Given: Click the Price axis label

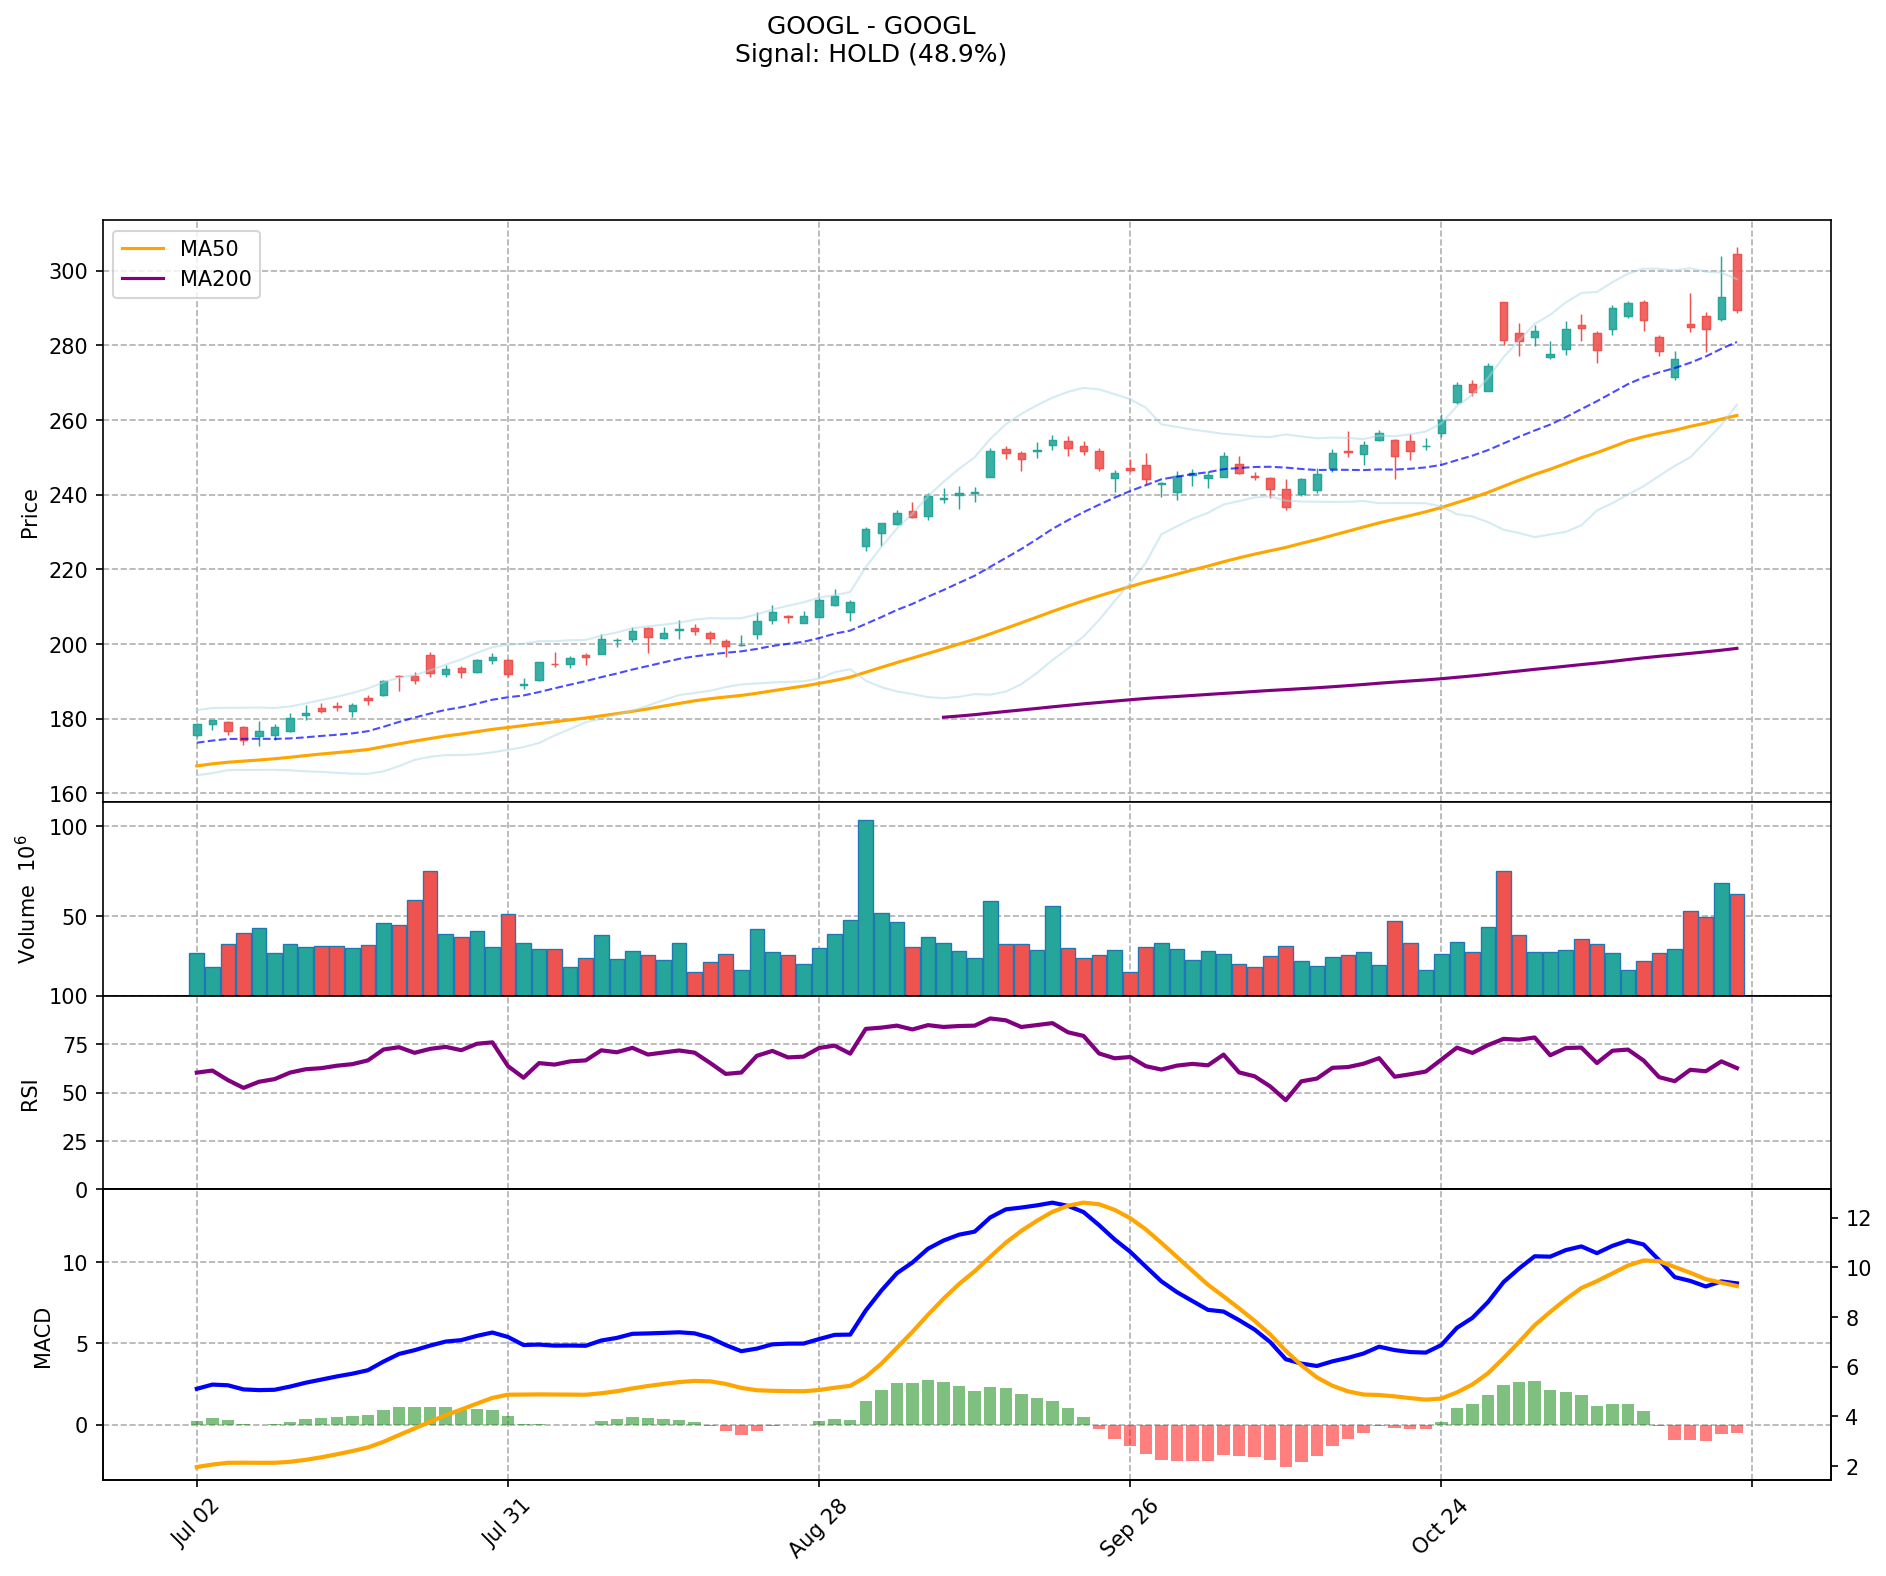Looking at the screenshot, I should tap(30, 513).
